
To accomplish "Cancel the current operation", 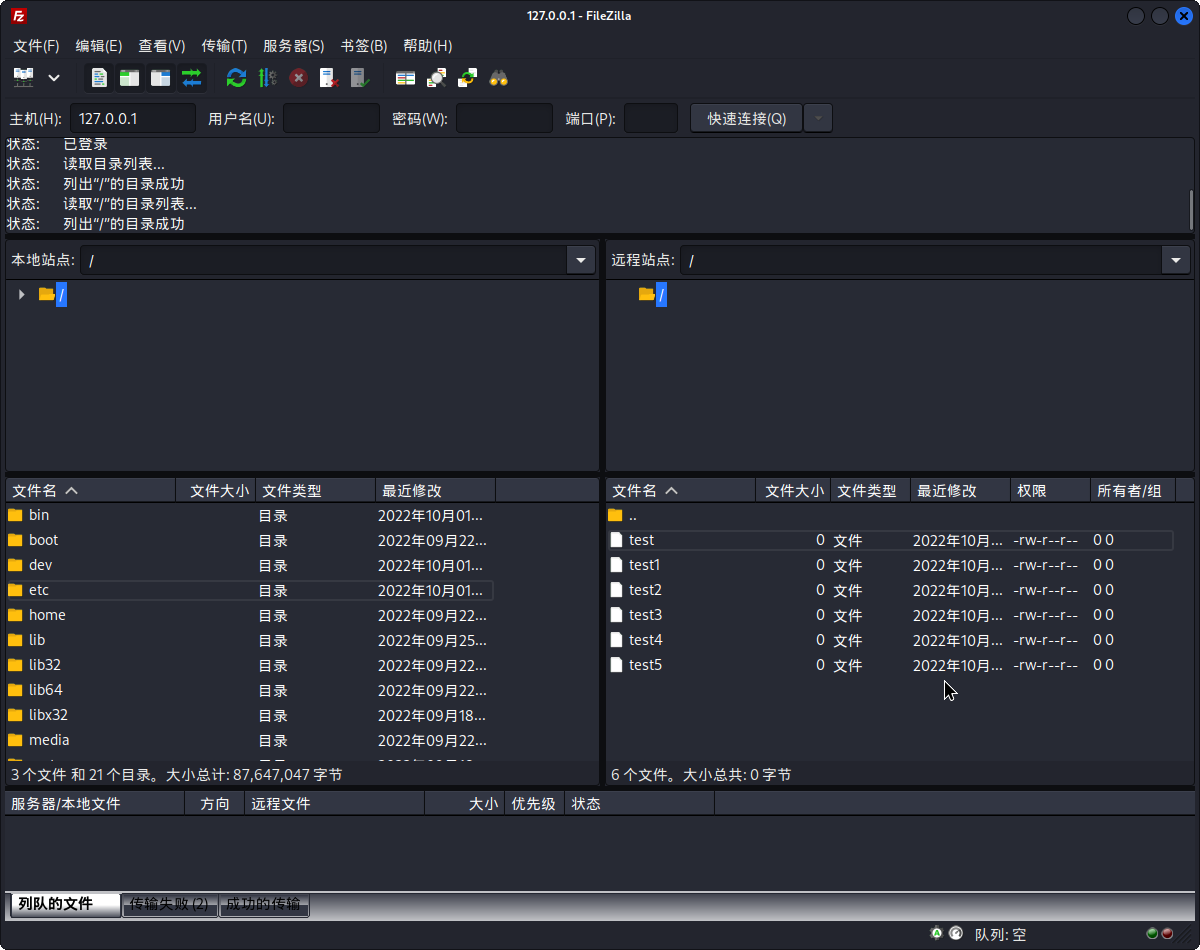I will tap(298, 77).
